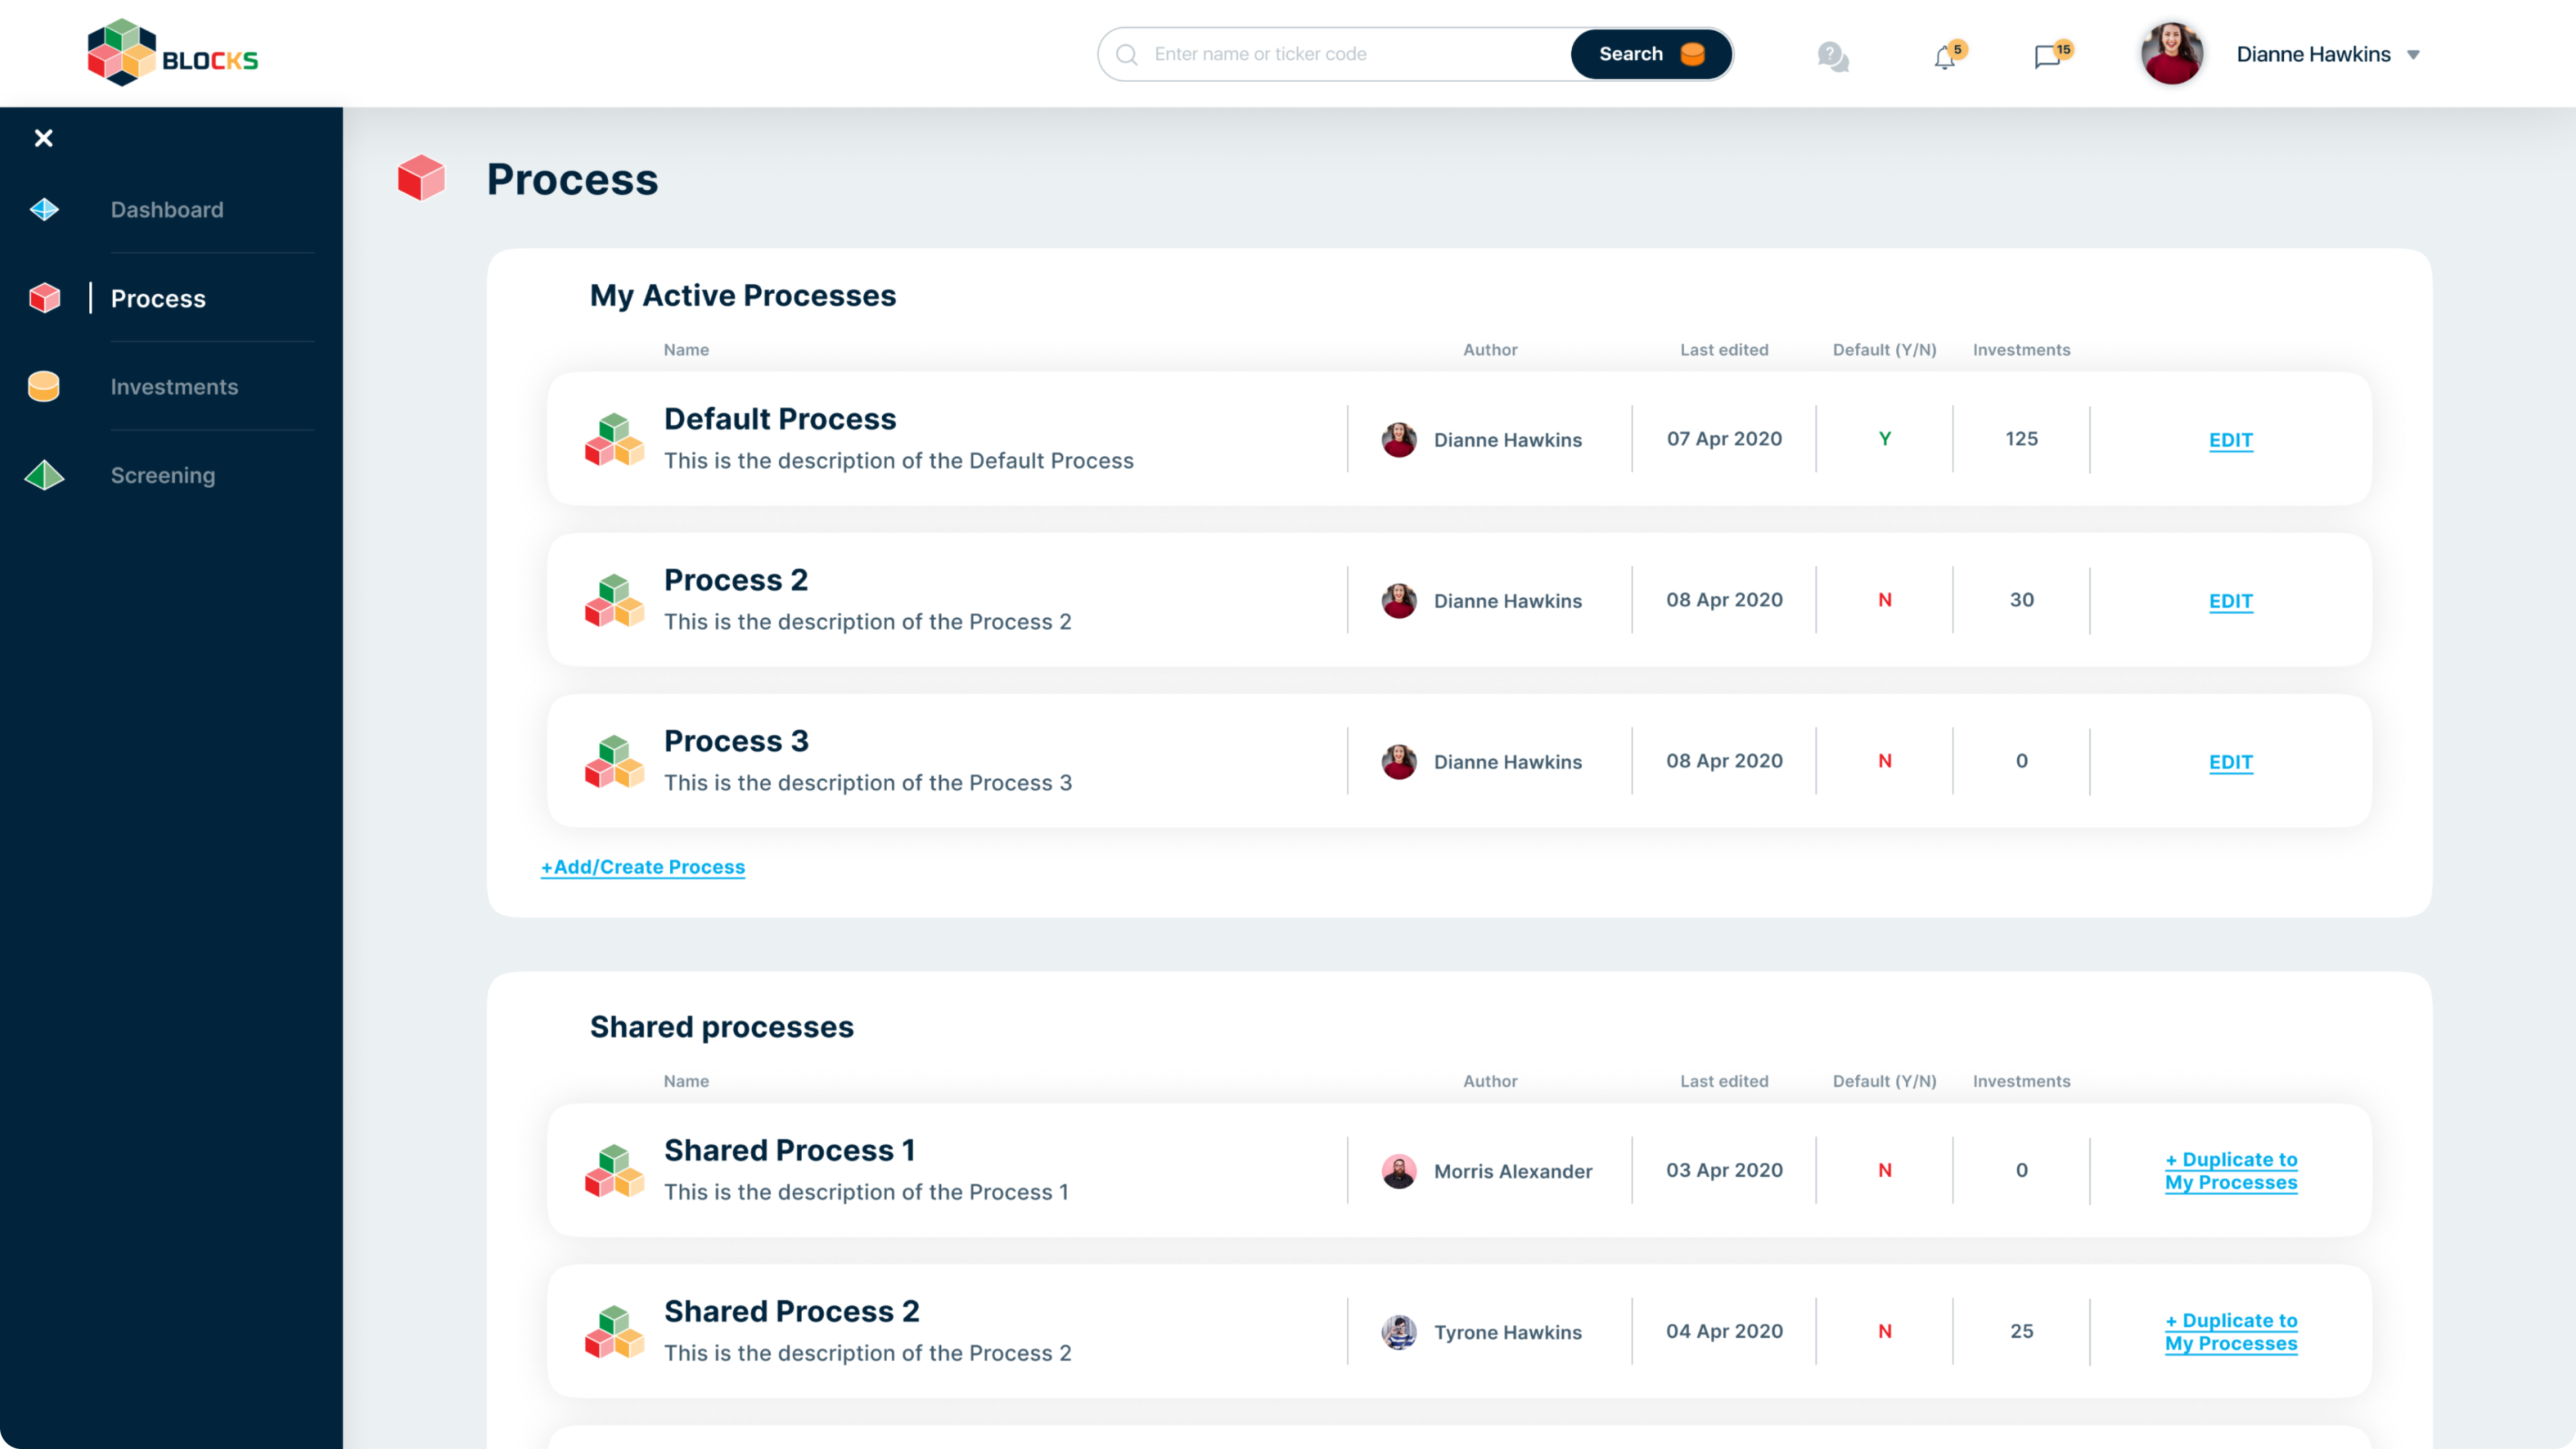Duplicate Shared Process 1 to My Processes
This screenshot has height=1449, width=2576.
click(2231, 1171)
